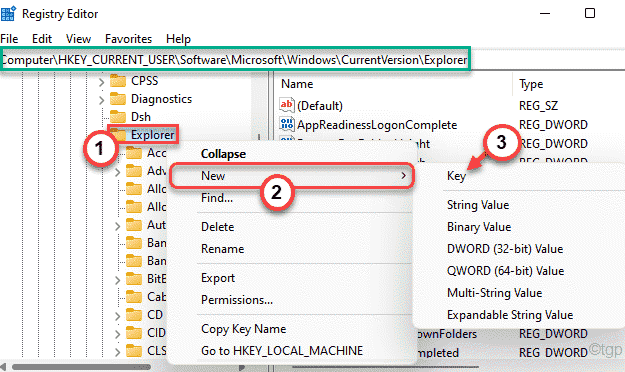The image size is (625, 372).
Task: Click the (Default) string value icon
Action: click(x=287, y=105)
